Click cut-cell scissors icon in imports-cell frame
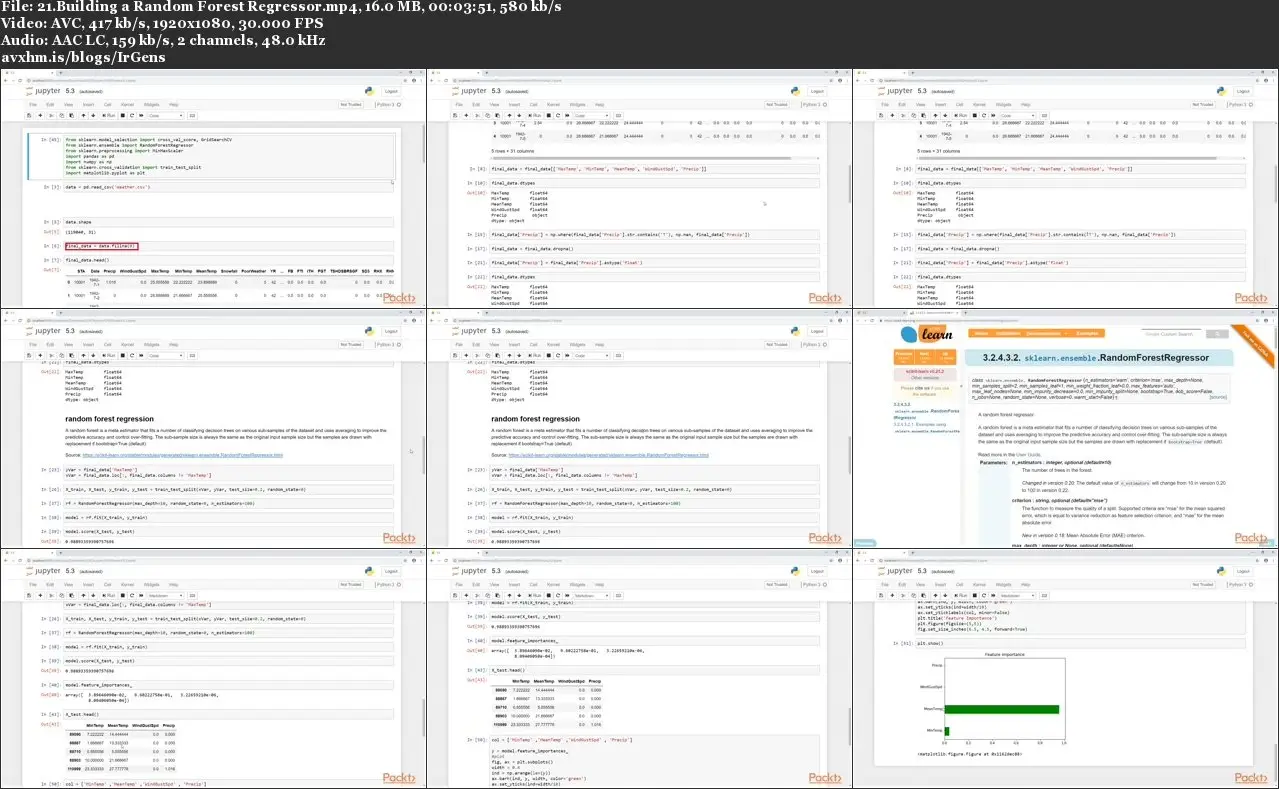 (51, 115)
